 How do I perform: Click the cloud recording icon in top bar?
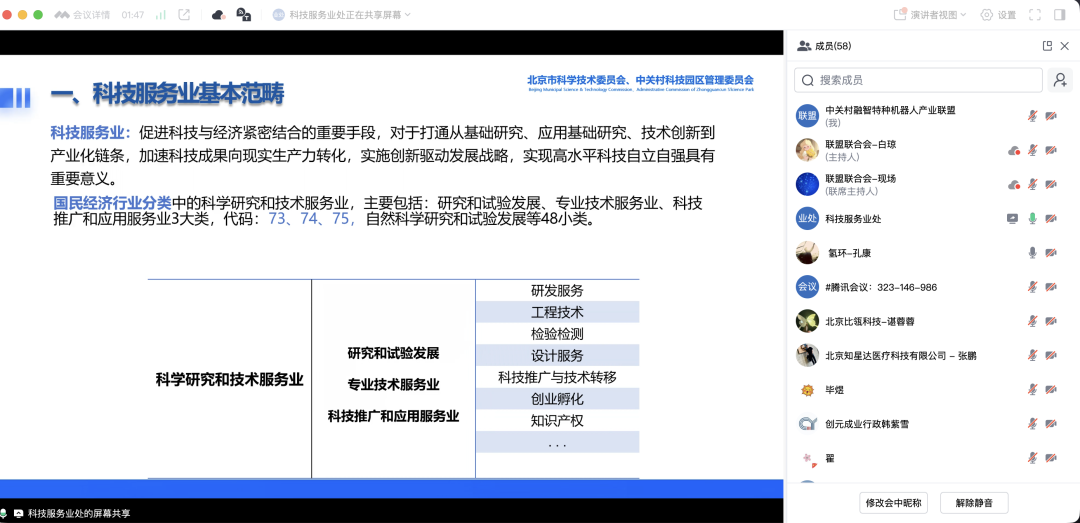pos(218,14)
